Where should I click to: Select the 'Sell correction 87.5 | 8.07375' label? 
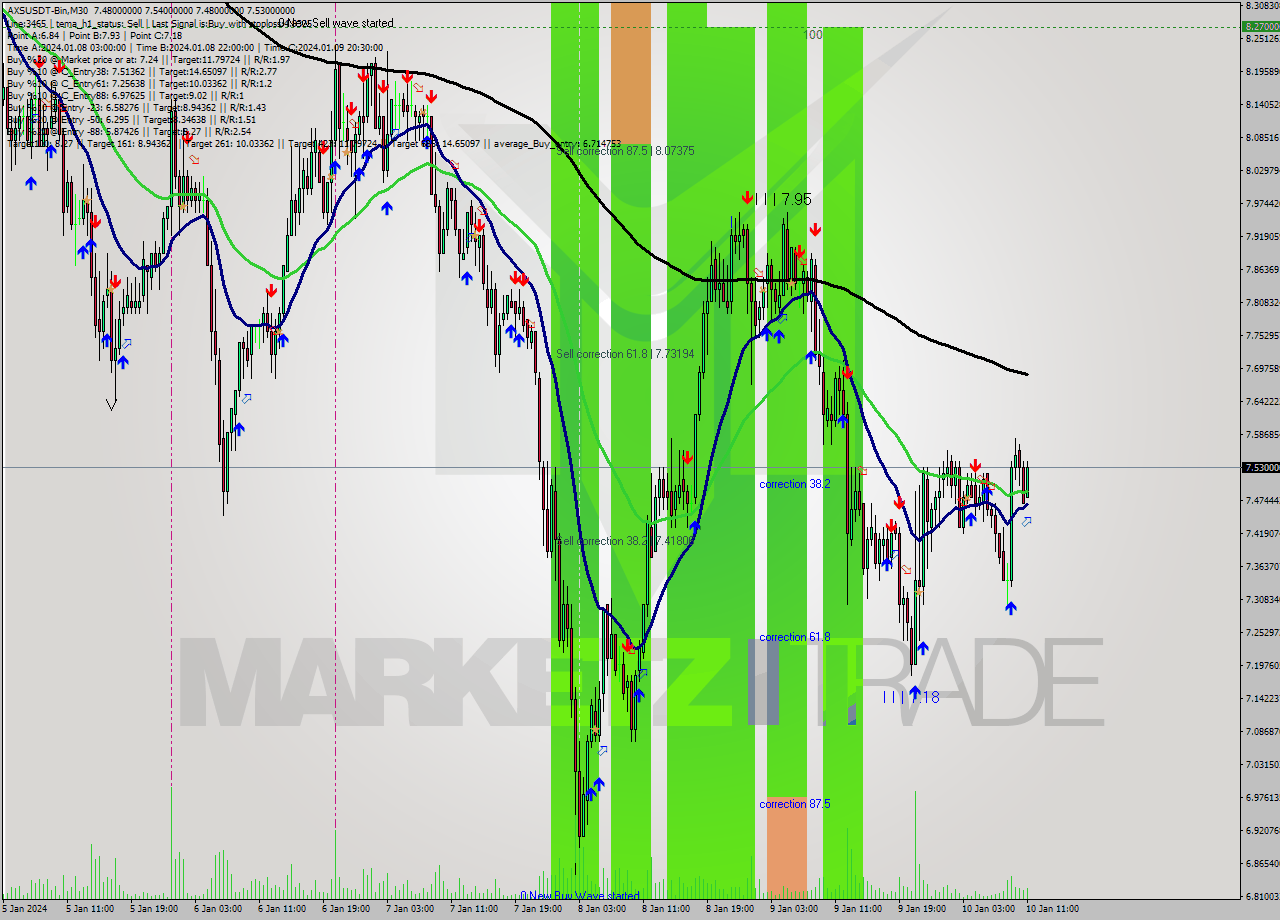point(625,151)
